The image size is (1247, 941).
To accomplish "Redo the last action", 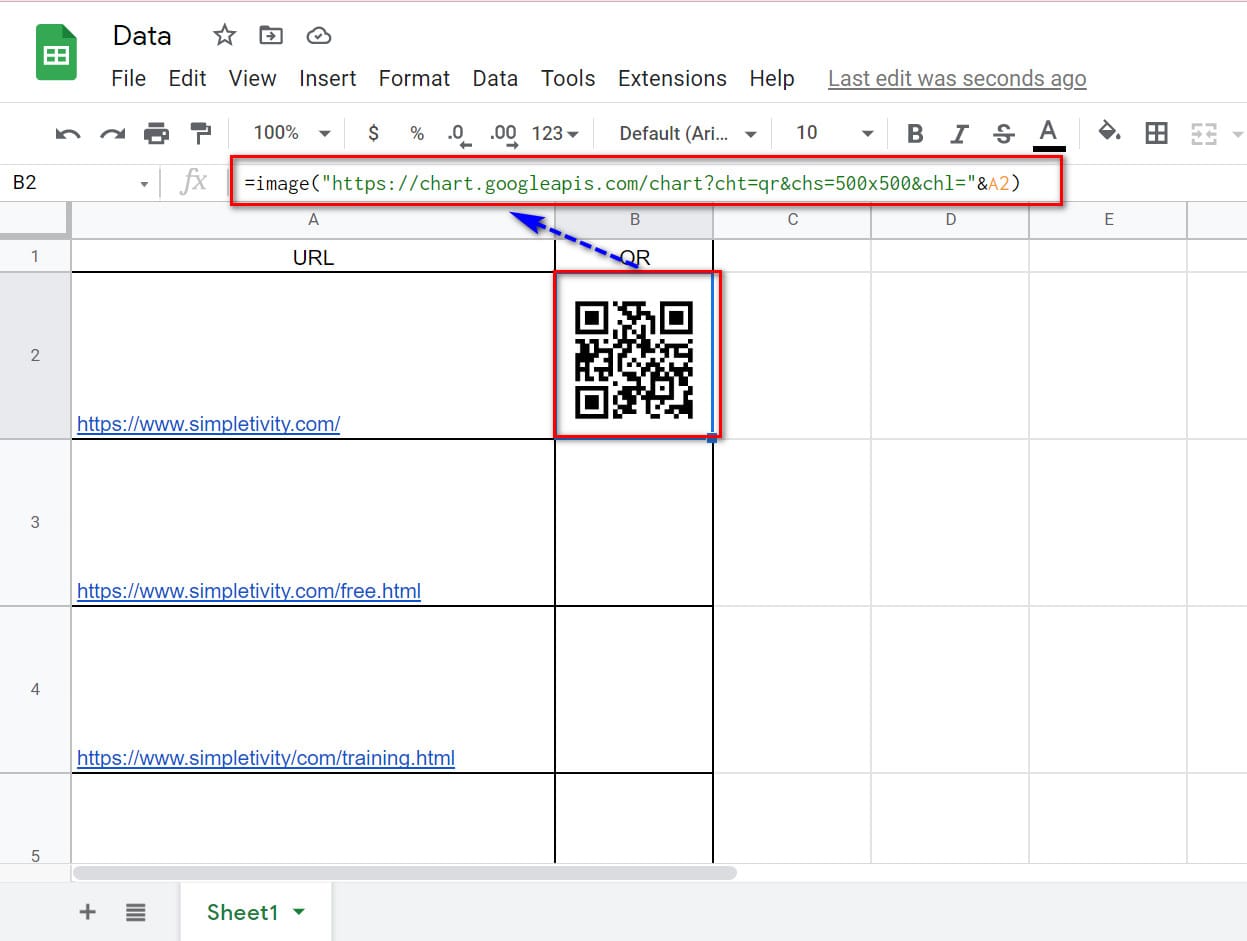I will click(x=112, y=133).
